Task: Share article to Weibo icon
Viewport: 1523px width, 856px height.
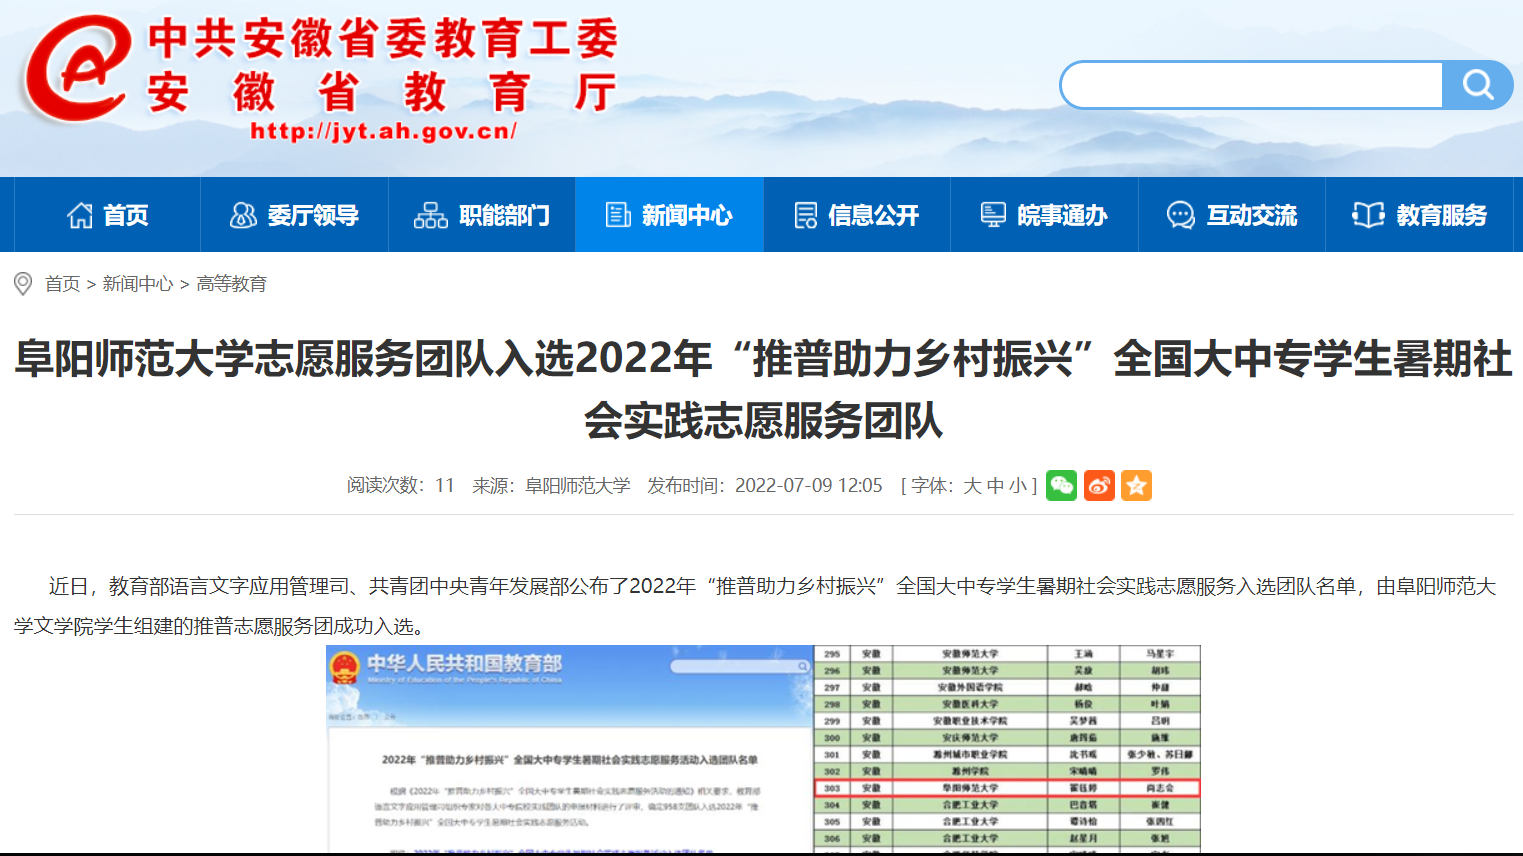Action: (1099, 486)
